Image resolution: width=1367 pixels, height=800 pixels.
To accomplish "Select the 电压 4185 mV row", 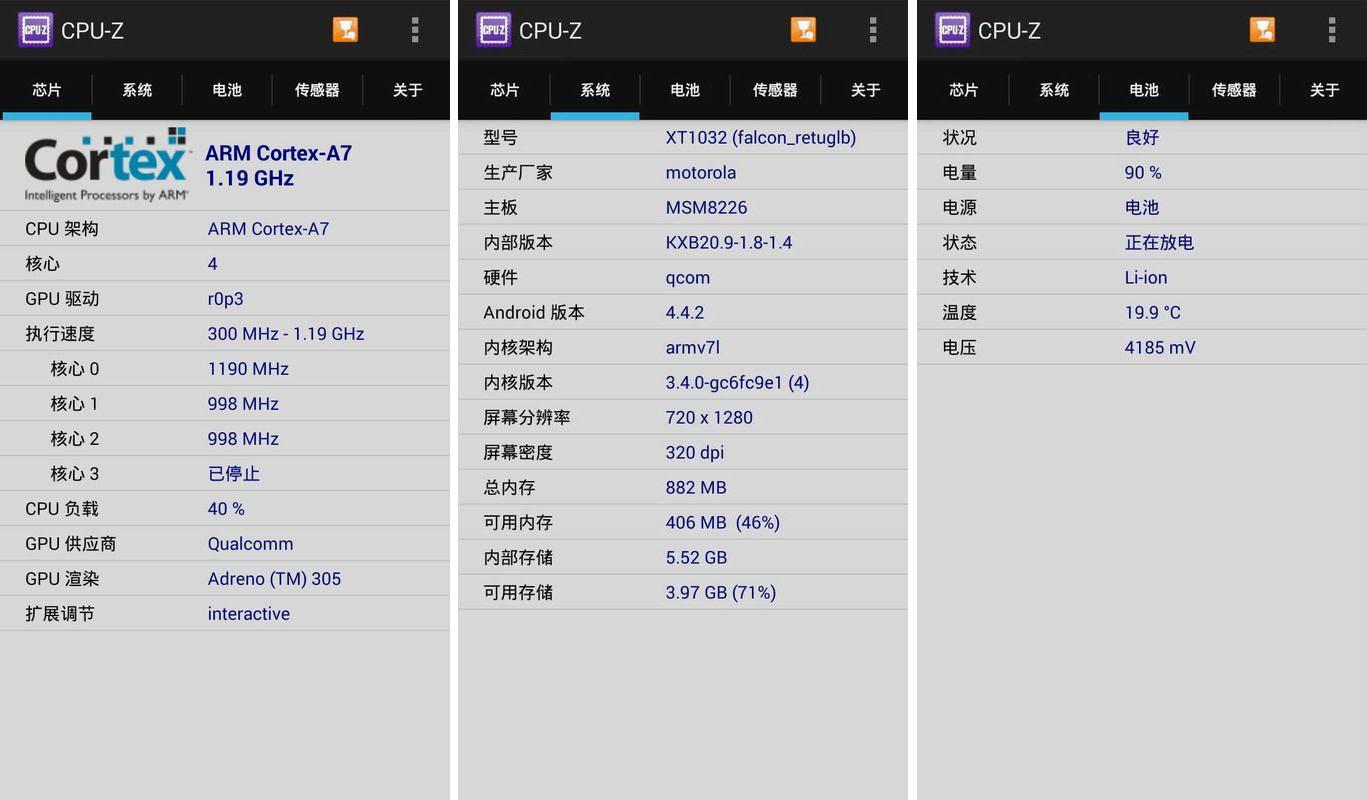I will pyautogui.click(x=1142, y=348).
